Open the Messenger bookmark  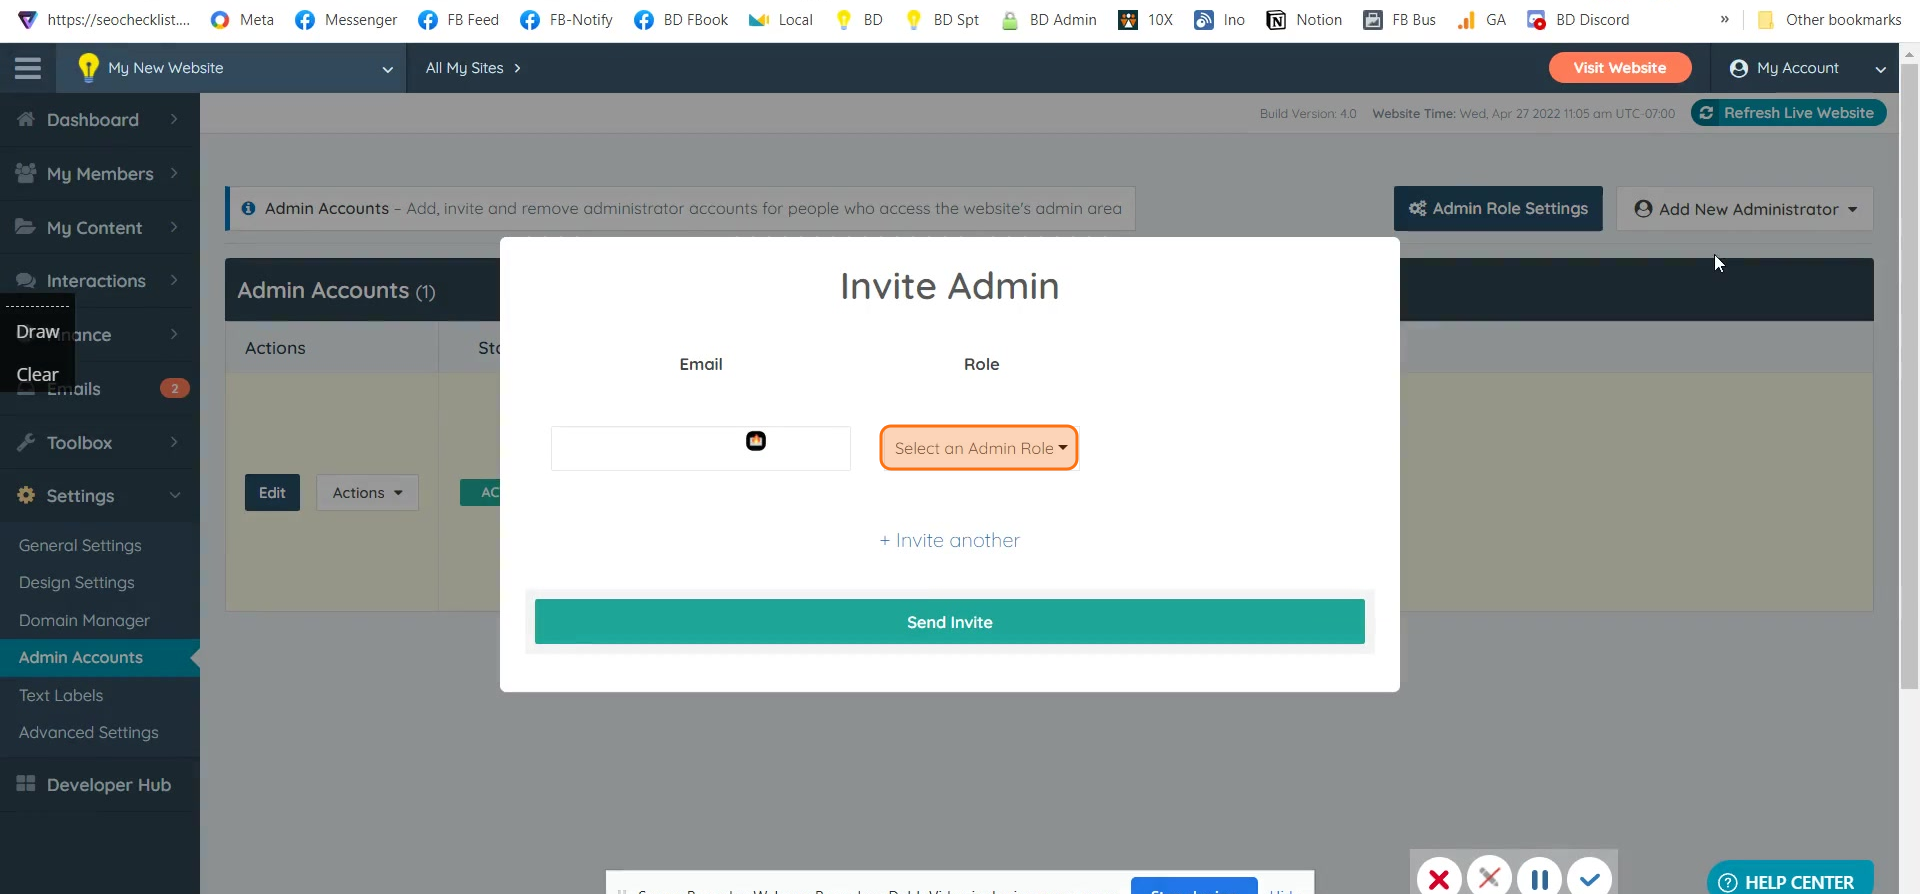(x=347, y=20)
